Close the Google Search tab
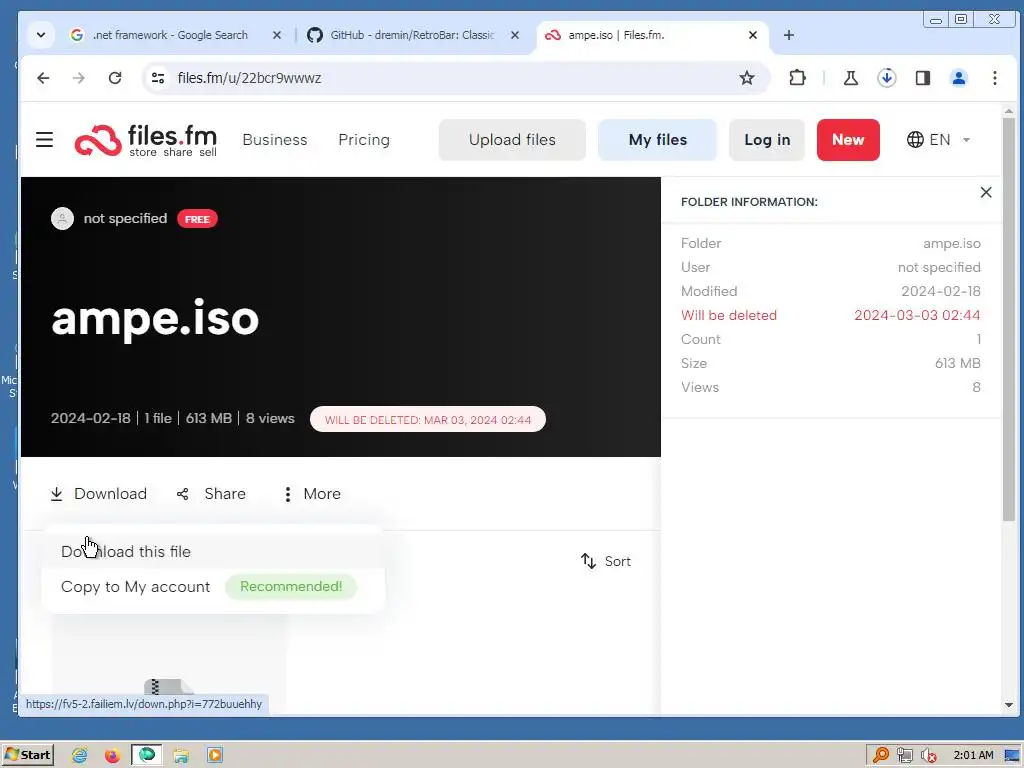This screenshot has height=768, width=1024. (277, 35)
